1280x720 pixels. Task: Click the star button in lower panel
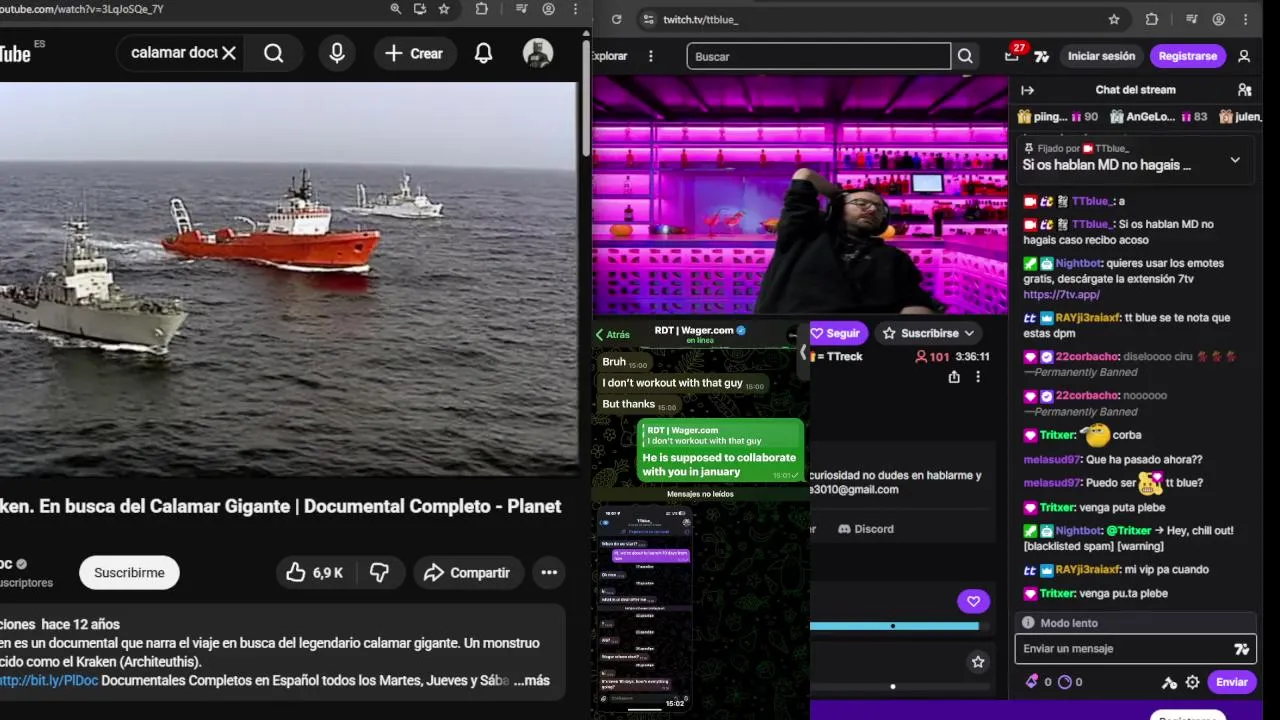point(978,662)
